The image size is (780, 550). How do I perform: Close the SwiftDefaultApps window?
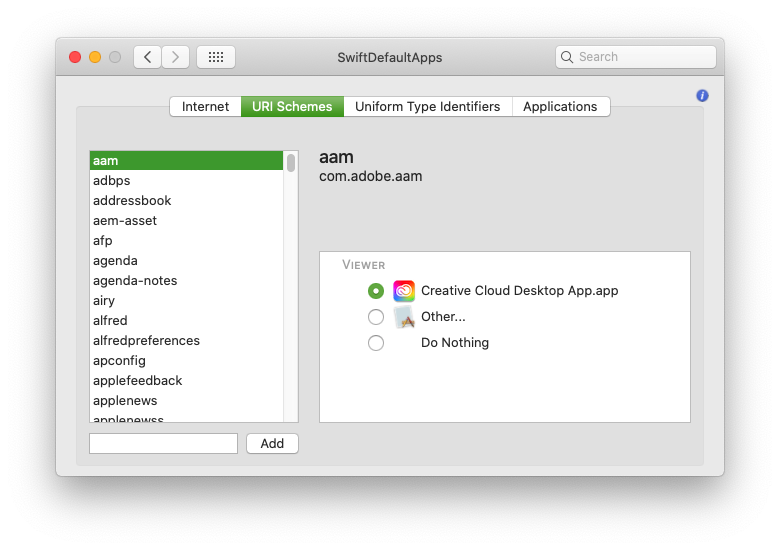(75, 57)
